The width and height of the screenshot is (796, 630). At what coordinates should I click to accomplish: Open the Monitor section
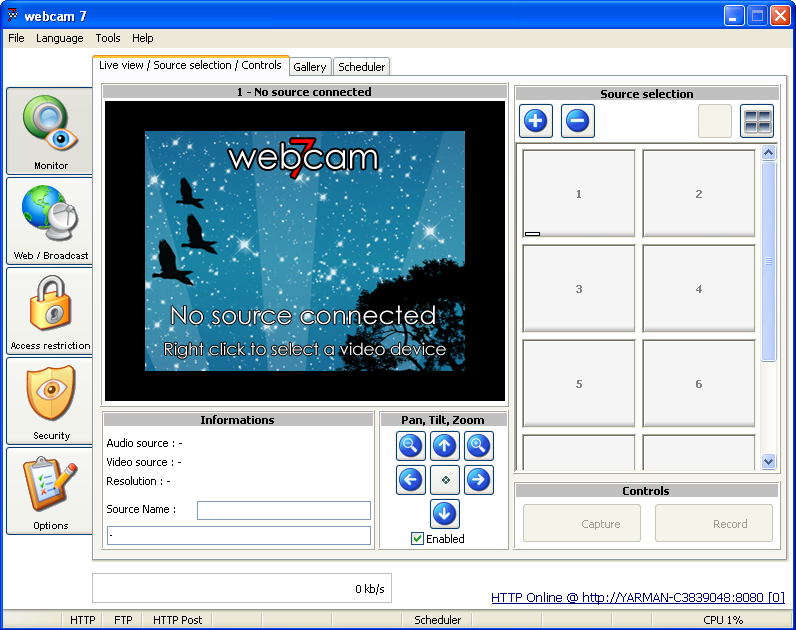[50, 131]
